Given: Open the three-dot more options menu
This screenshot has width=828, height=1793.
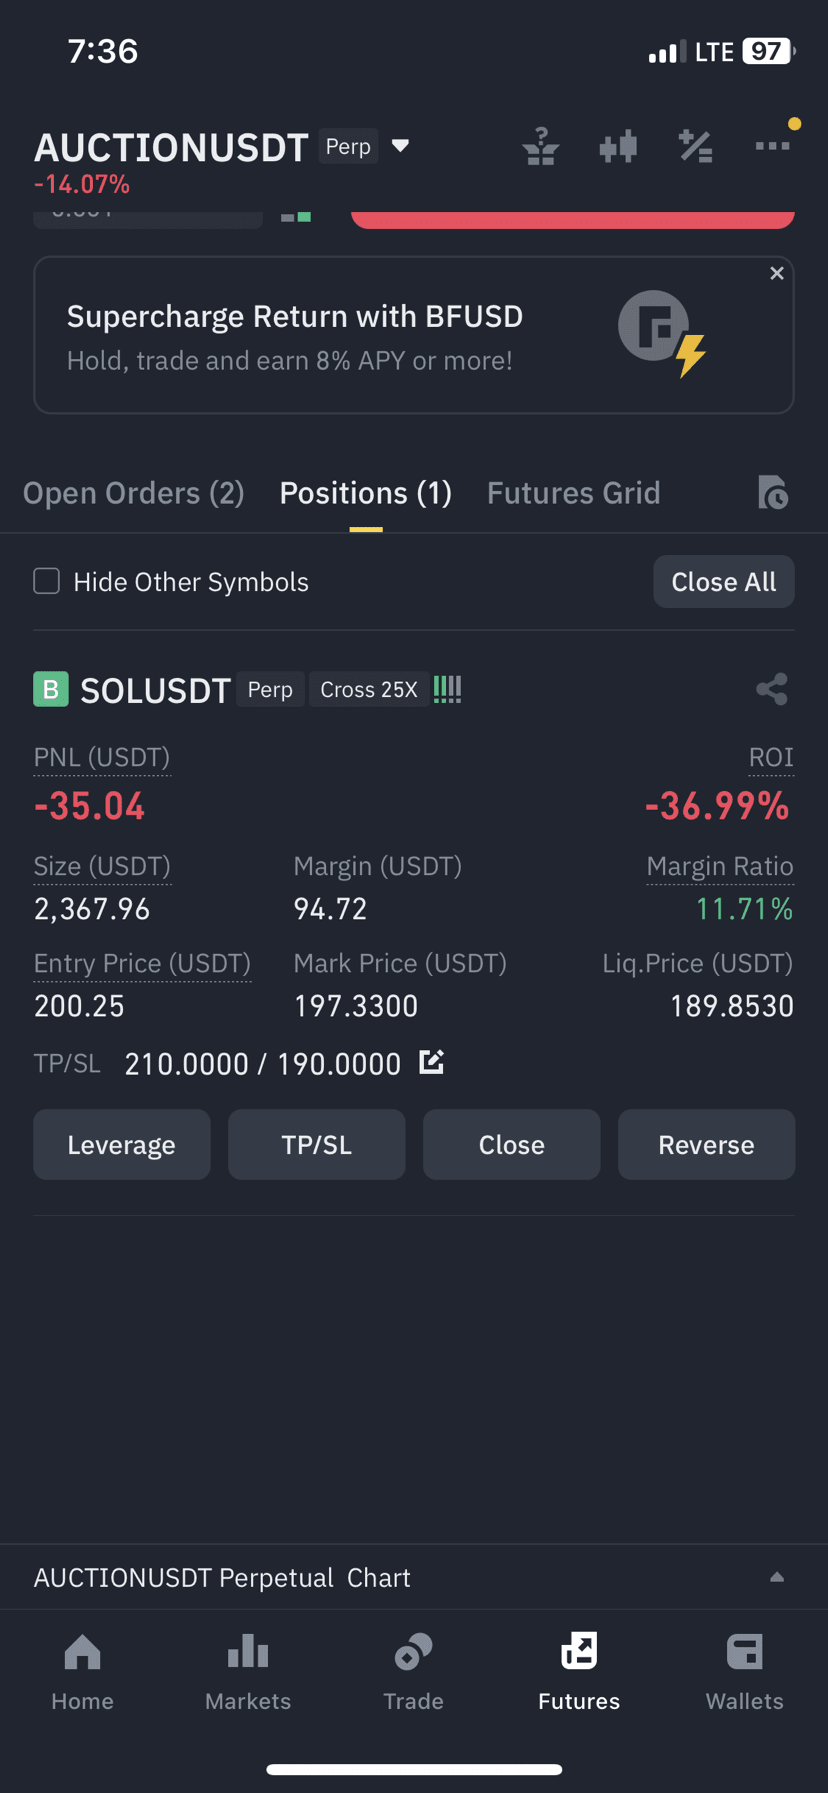Looking at the screenshot, I should pyautogui.click(x=772, y=146).
